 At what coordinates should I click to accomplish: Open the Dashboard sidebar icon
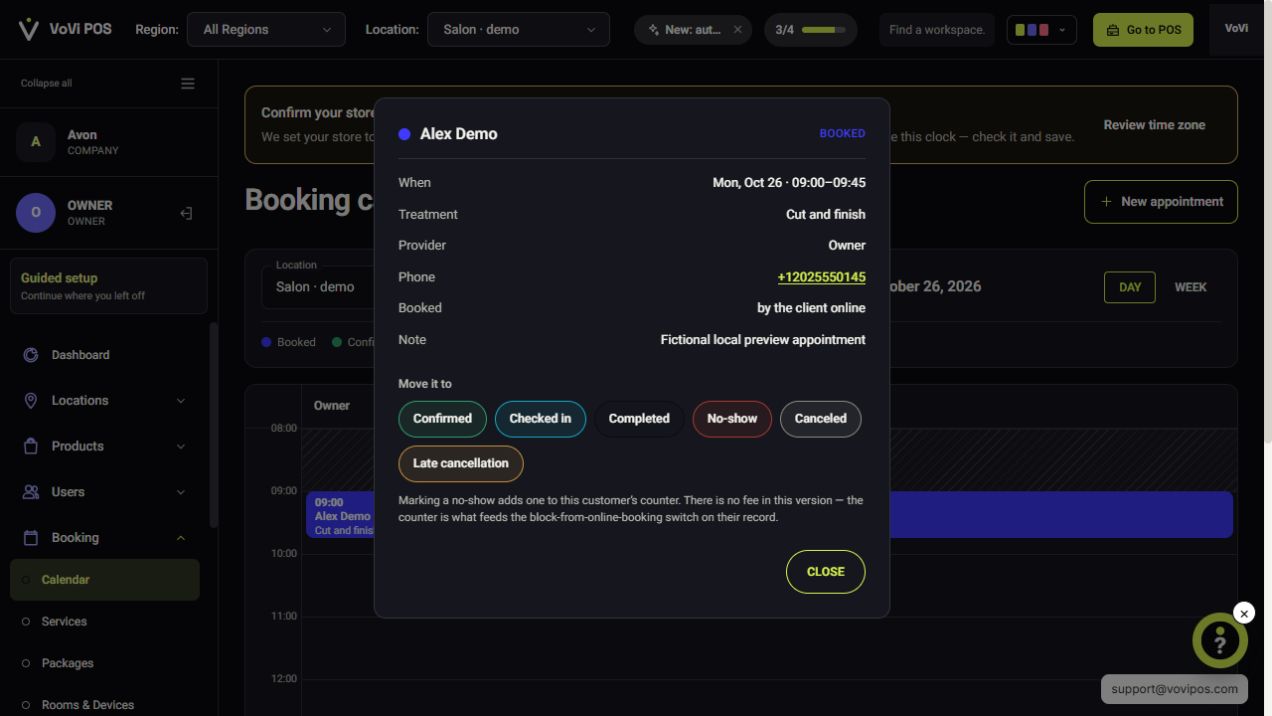[x=31, y=355]
